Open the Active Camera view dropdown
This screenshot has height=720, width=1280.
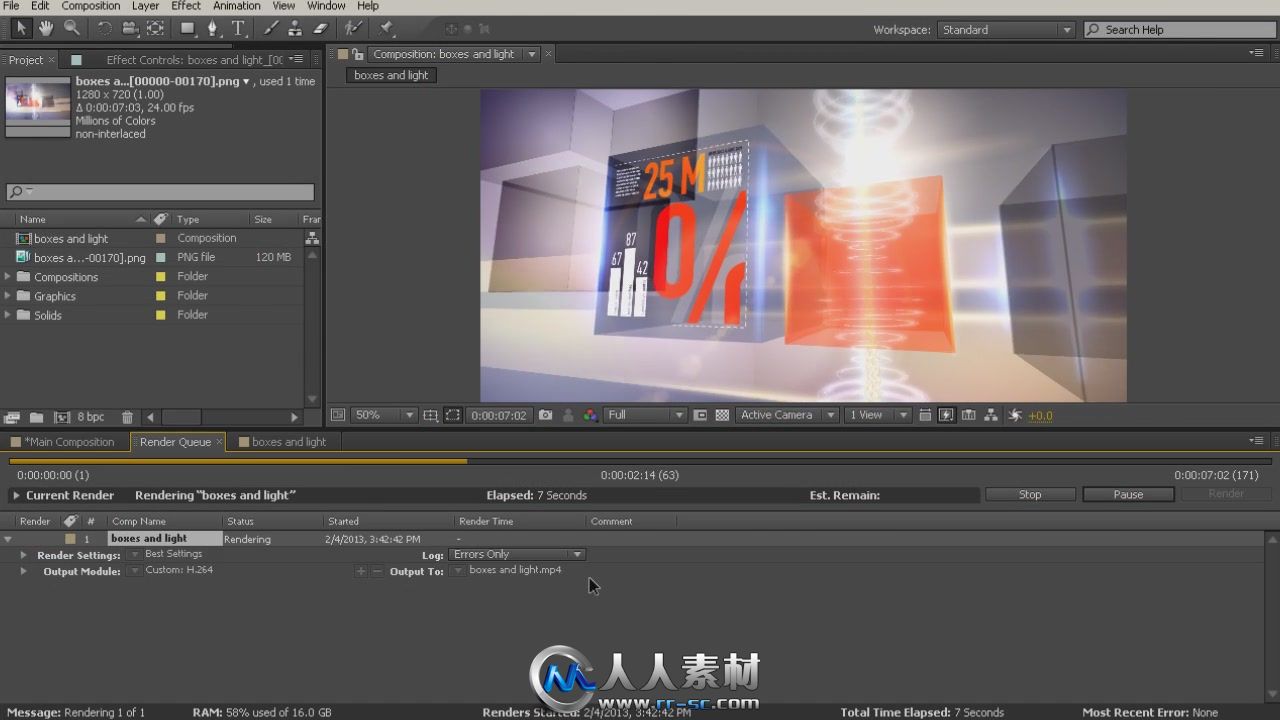[788, 415]
